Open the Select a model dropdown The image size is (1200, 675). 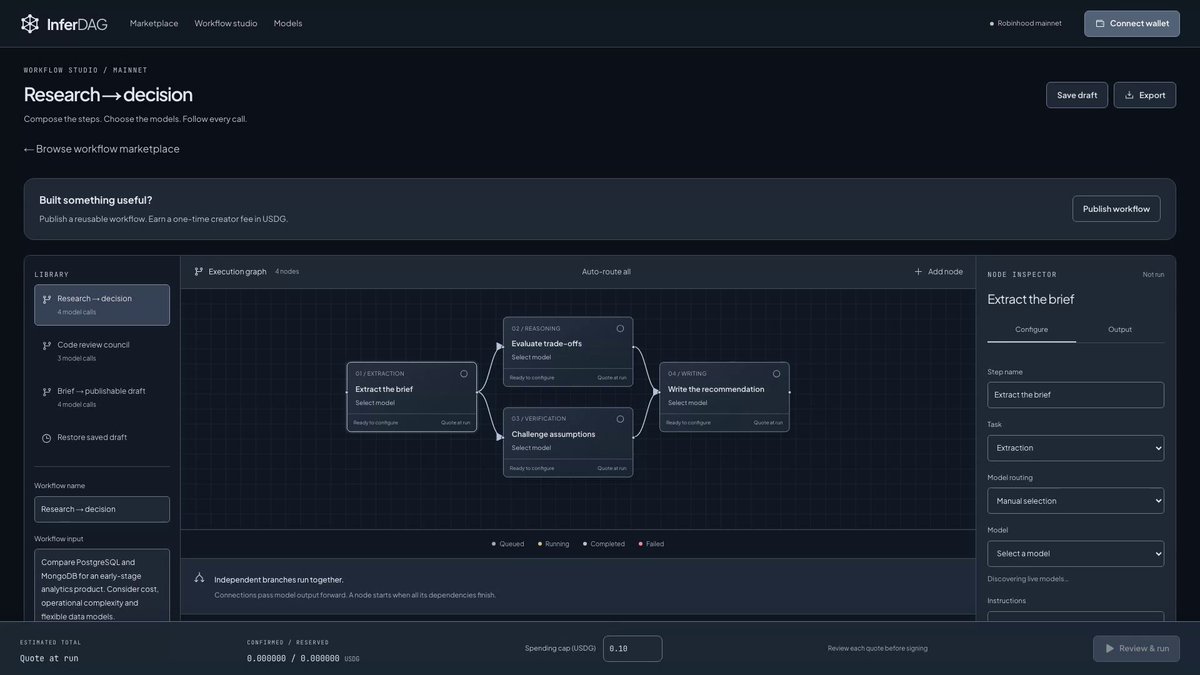pyautogui.click(x=1076, y=554)
